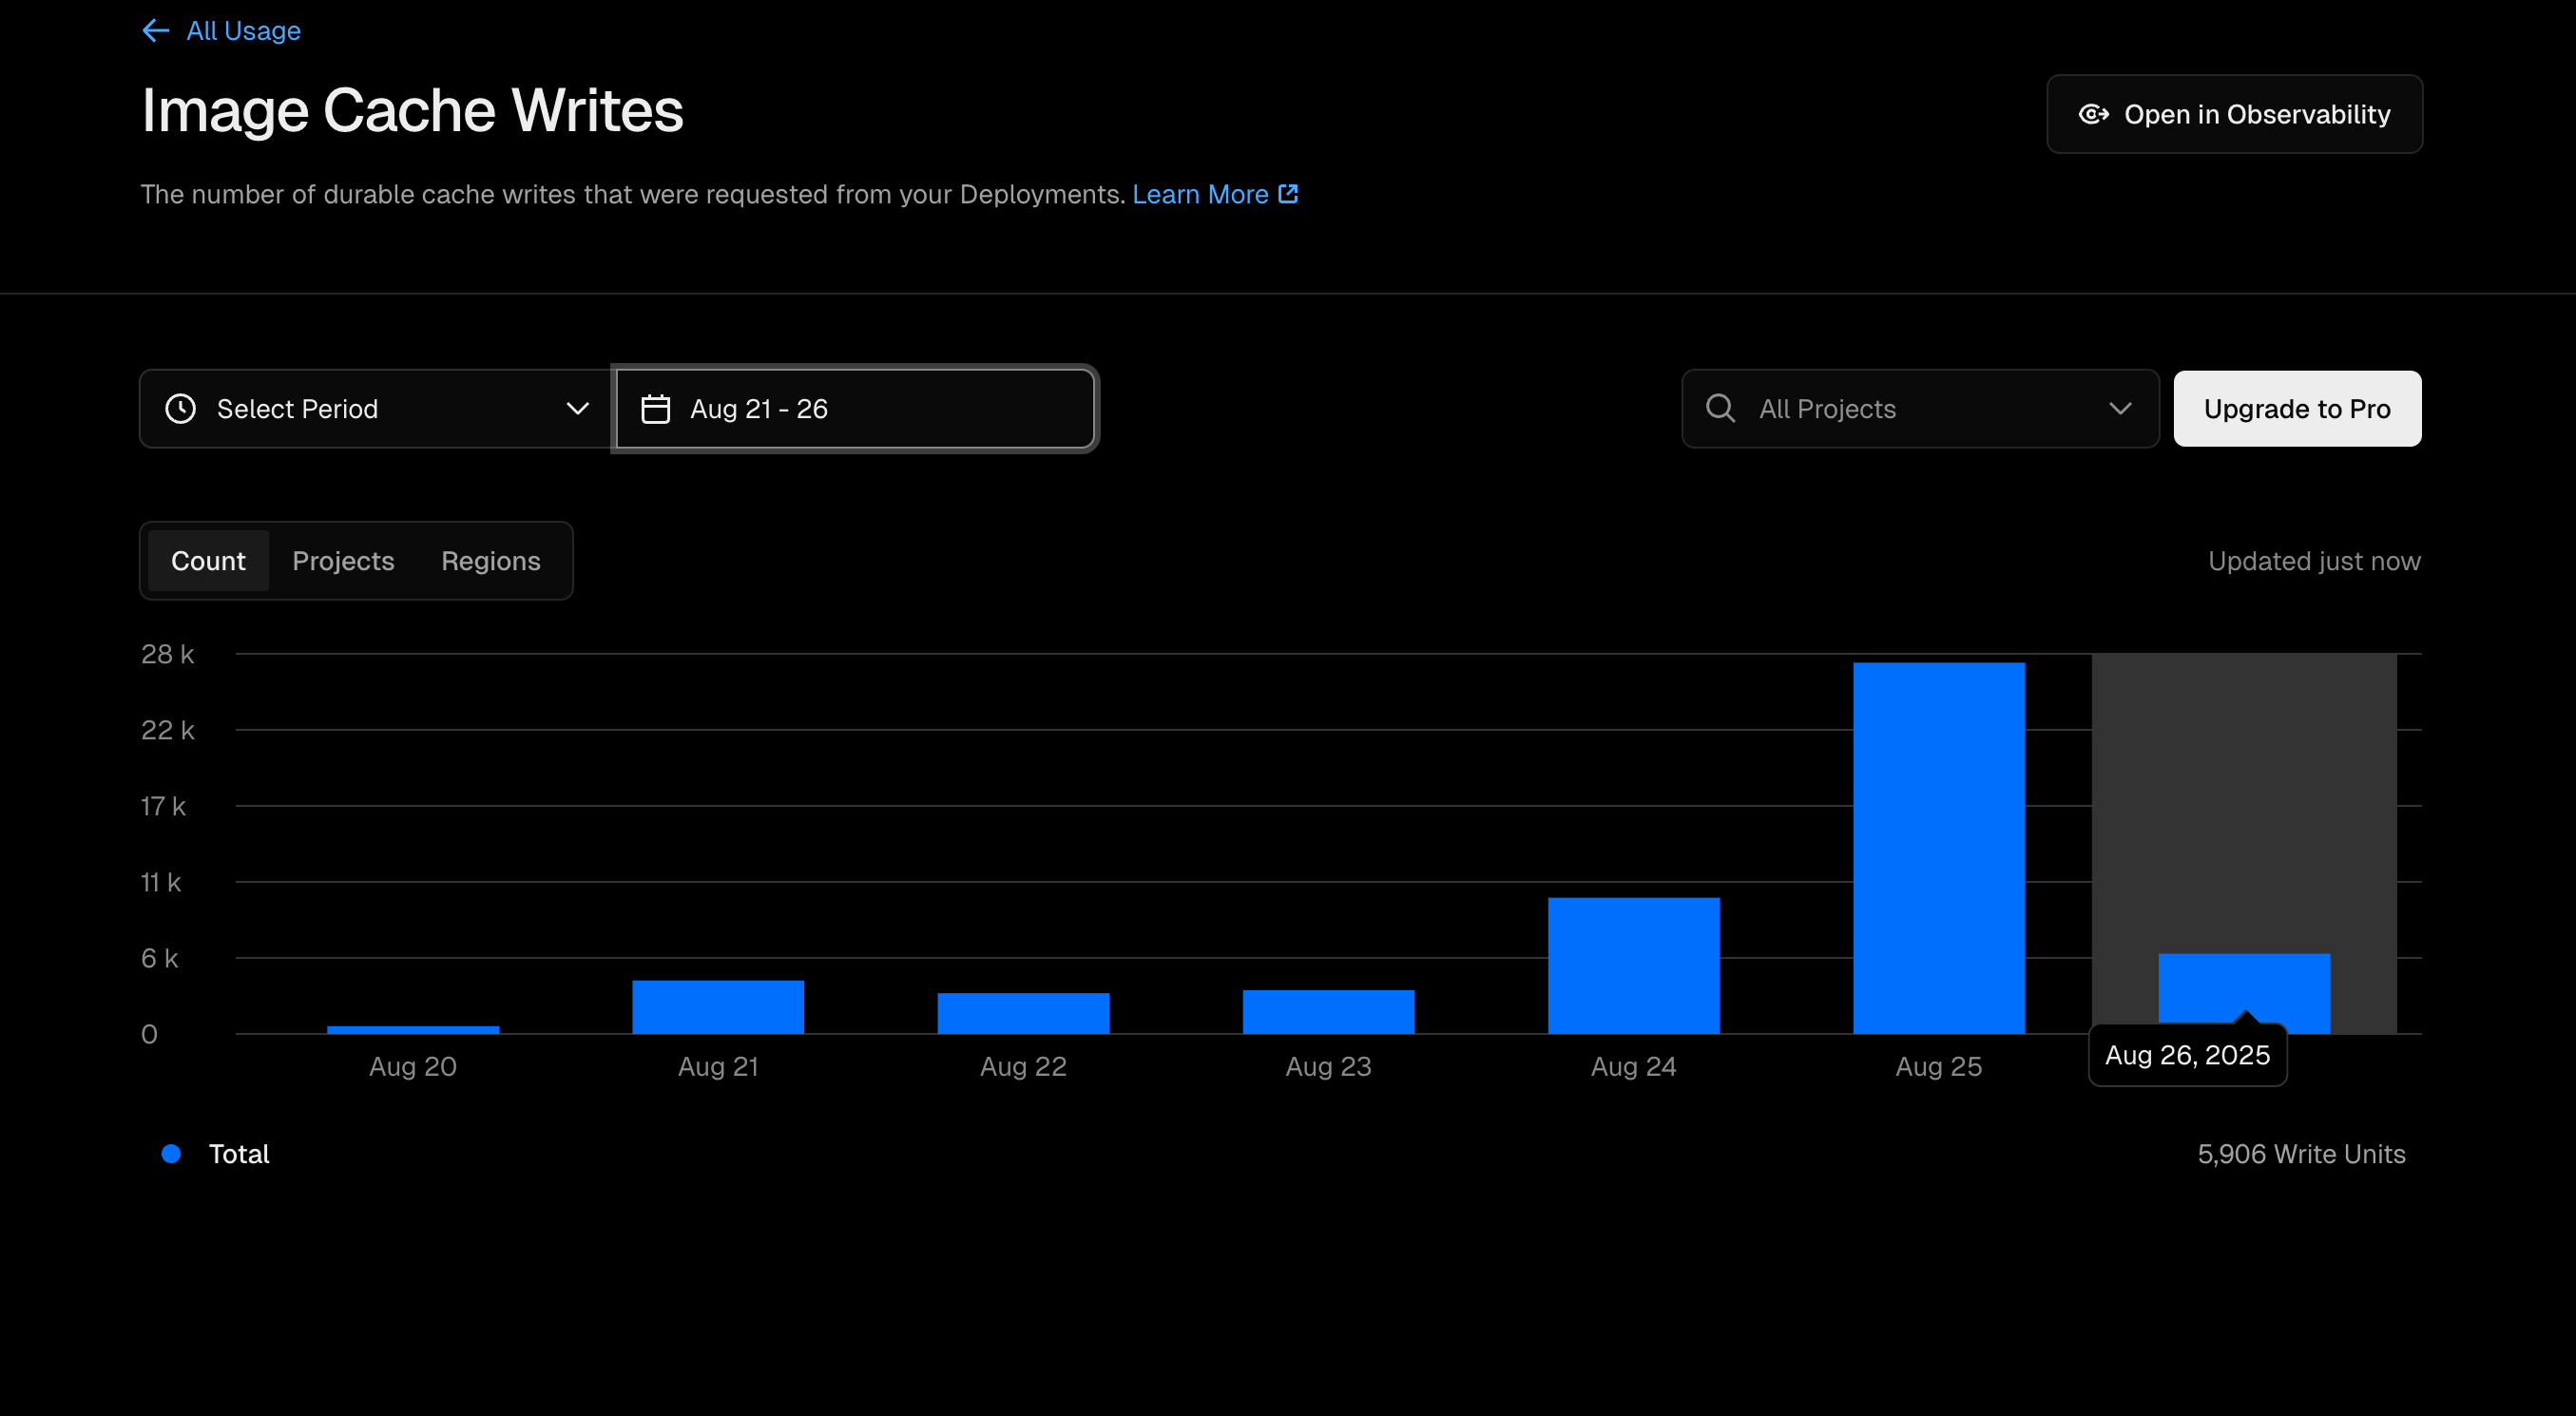2576x1416 pixels.
Task: Go back via All Usage link
Action: tap(243, 31)
